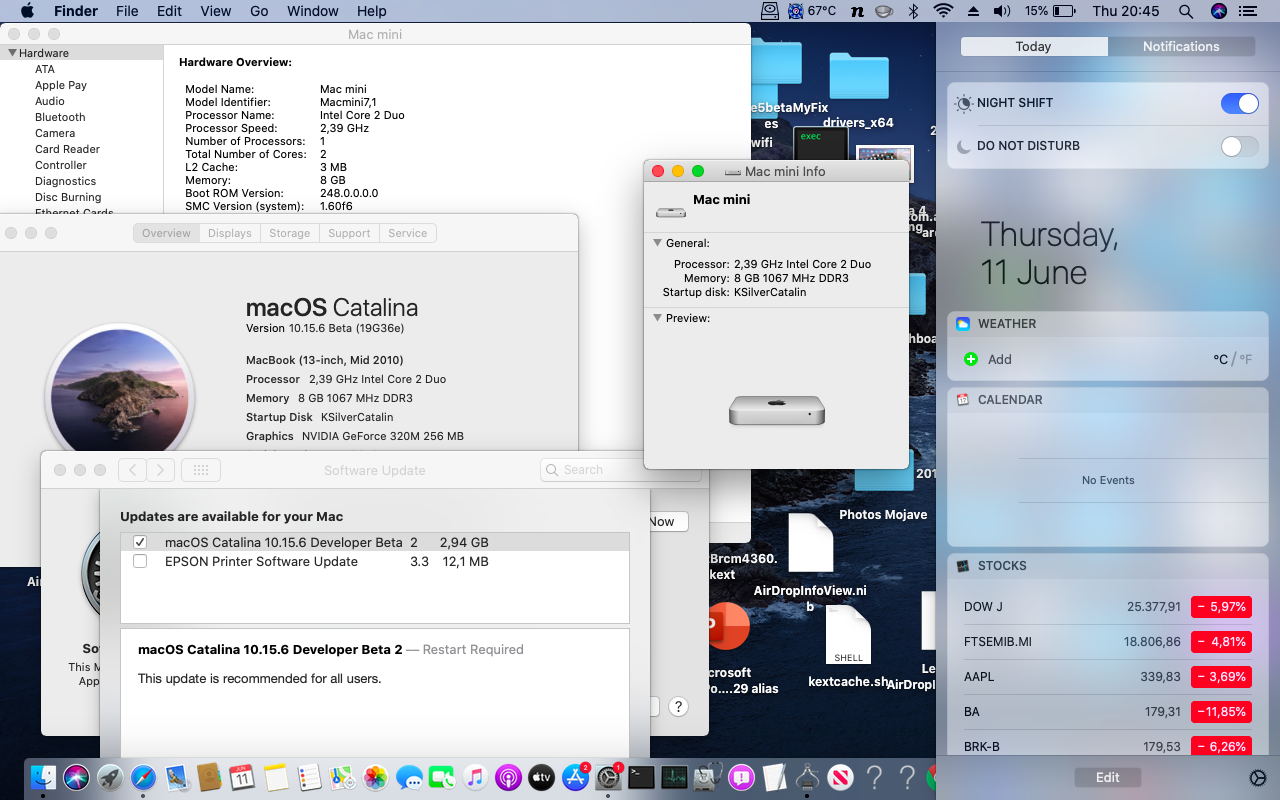Select Bluetooth in the Hardware sidebar

60,117
